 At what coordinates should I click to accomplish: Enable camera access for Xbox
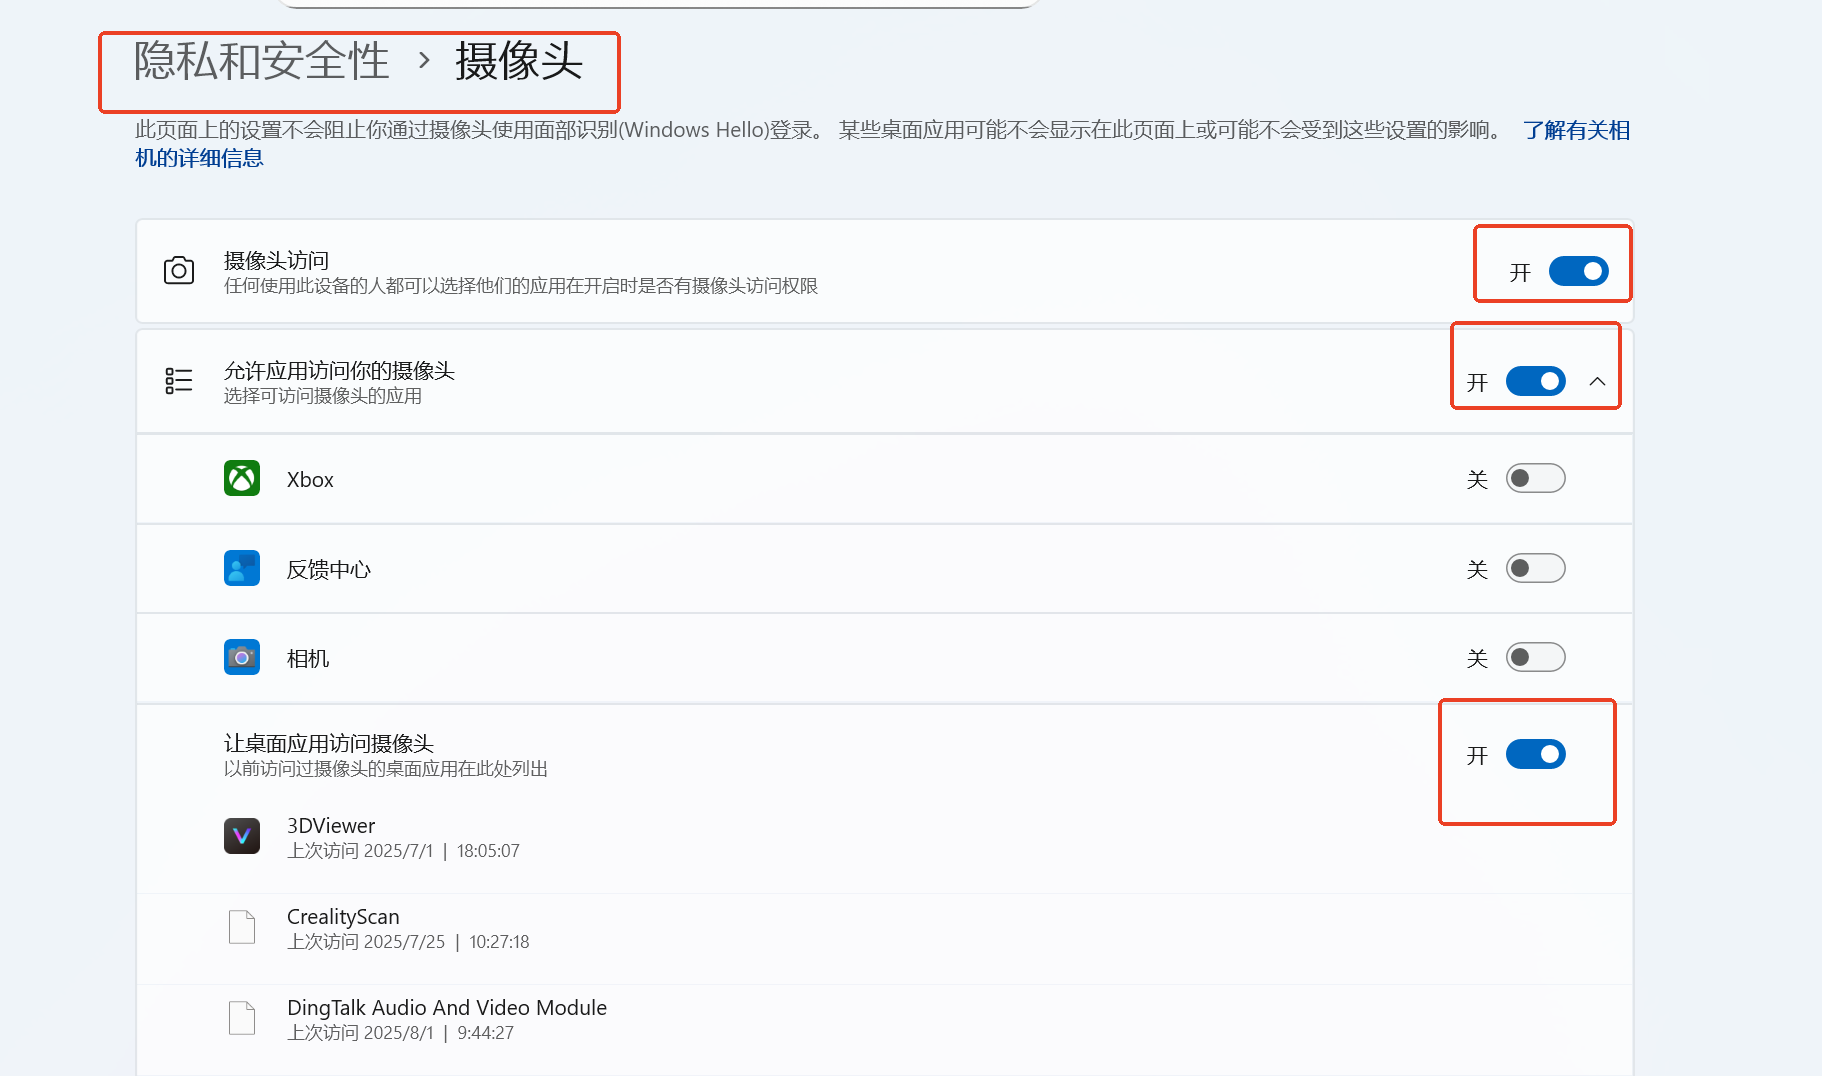coord(1535,478)
